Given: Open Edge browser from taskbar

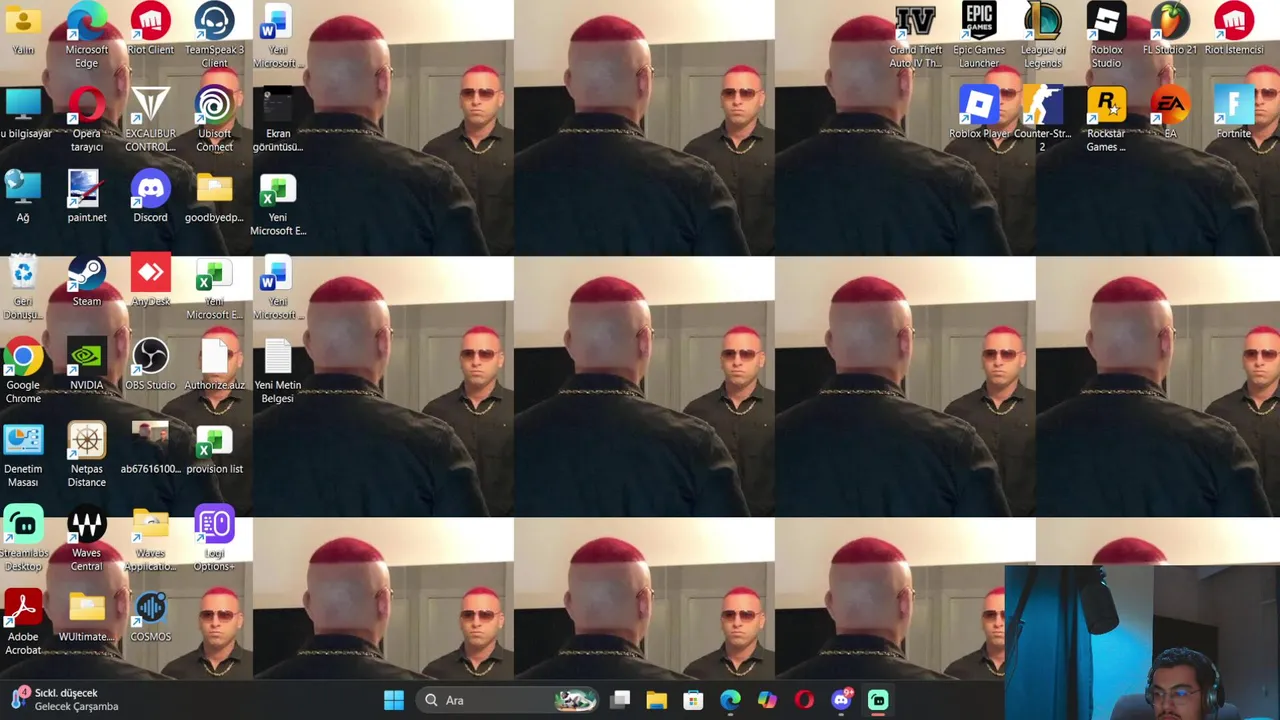Looking at the screenshot, I should click(730, 700).
